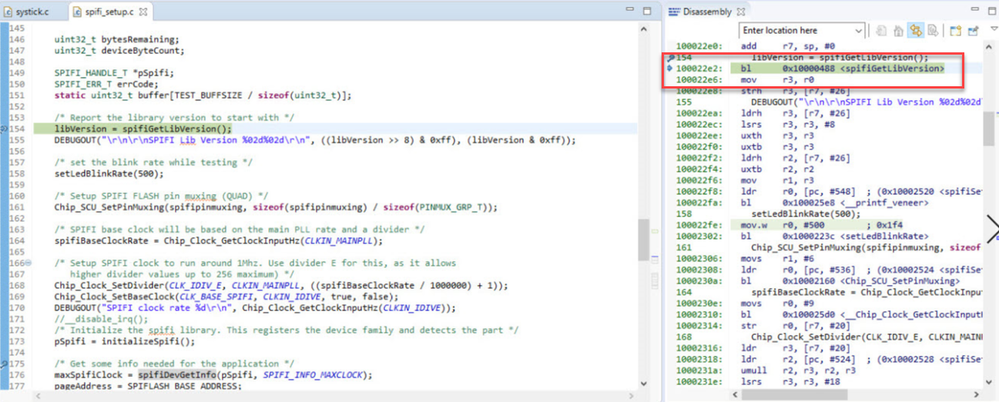The width and height of the screenshot is (999, 402).
Task: Click the Disassembly view icon
Action: point(673,11)
